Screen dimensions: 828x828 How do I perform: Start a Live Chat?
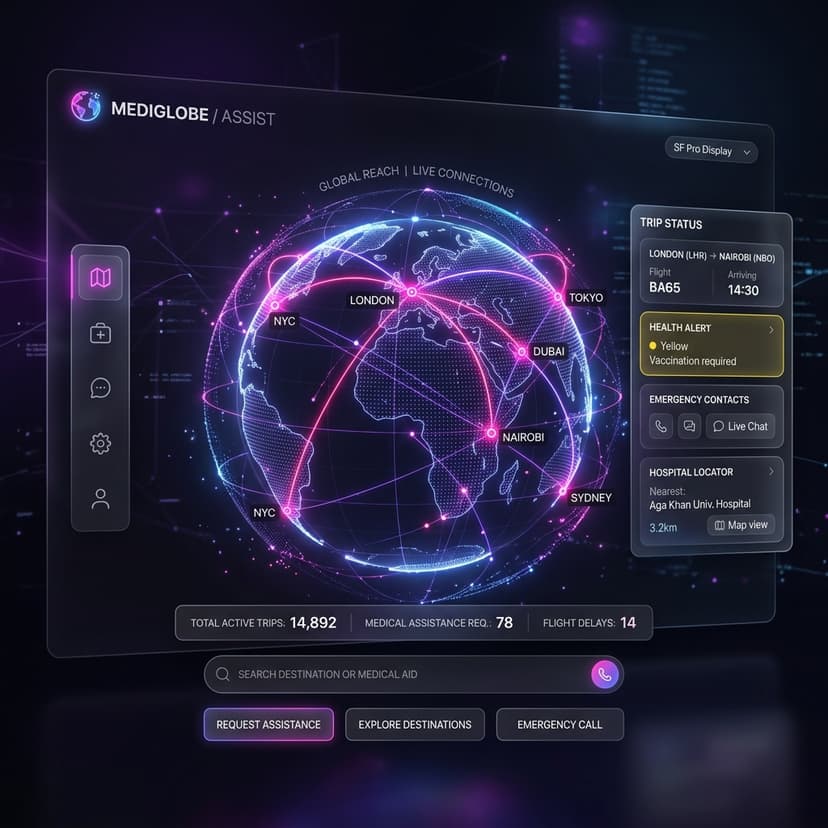click(740, 426)
